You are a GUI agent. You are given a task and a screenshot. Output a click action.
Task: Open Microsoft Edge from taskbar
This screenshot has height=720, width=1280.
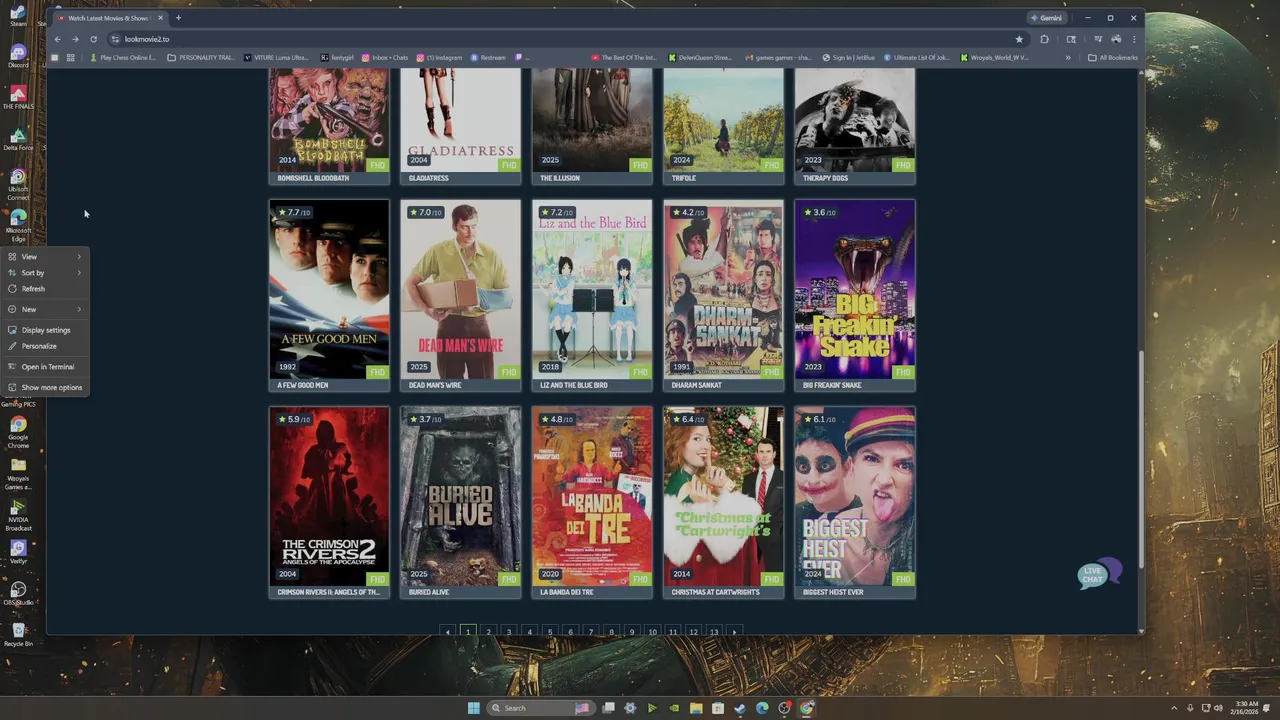coord(762,708)
